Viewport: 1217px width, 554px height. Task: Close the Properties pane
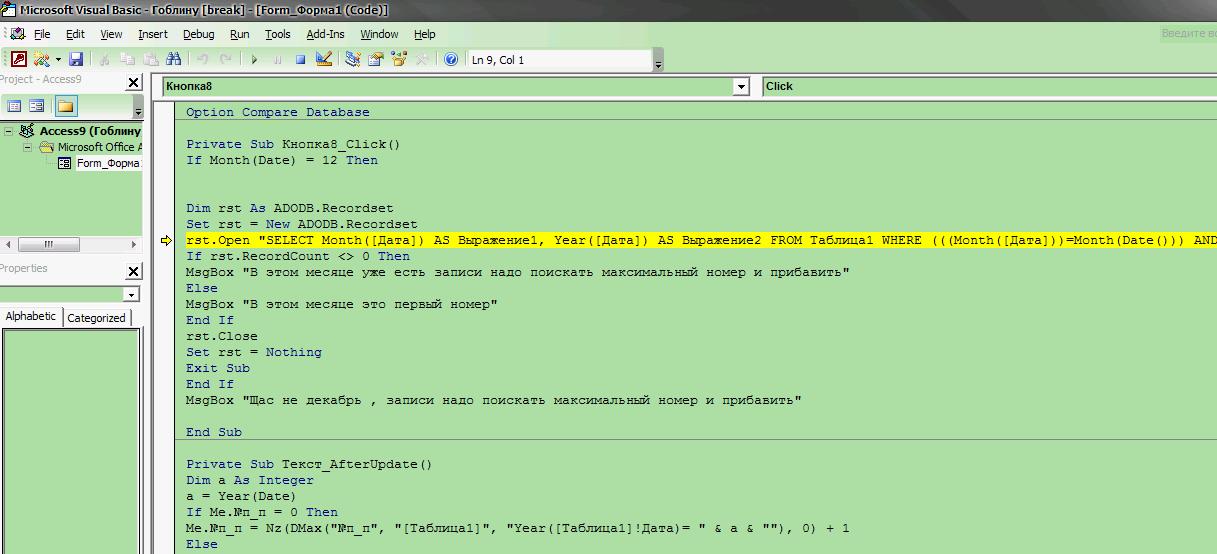pyautogui.click(x=134, y=271)
